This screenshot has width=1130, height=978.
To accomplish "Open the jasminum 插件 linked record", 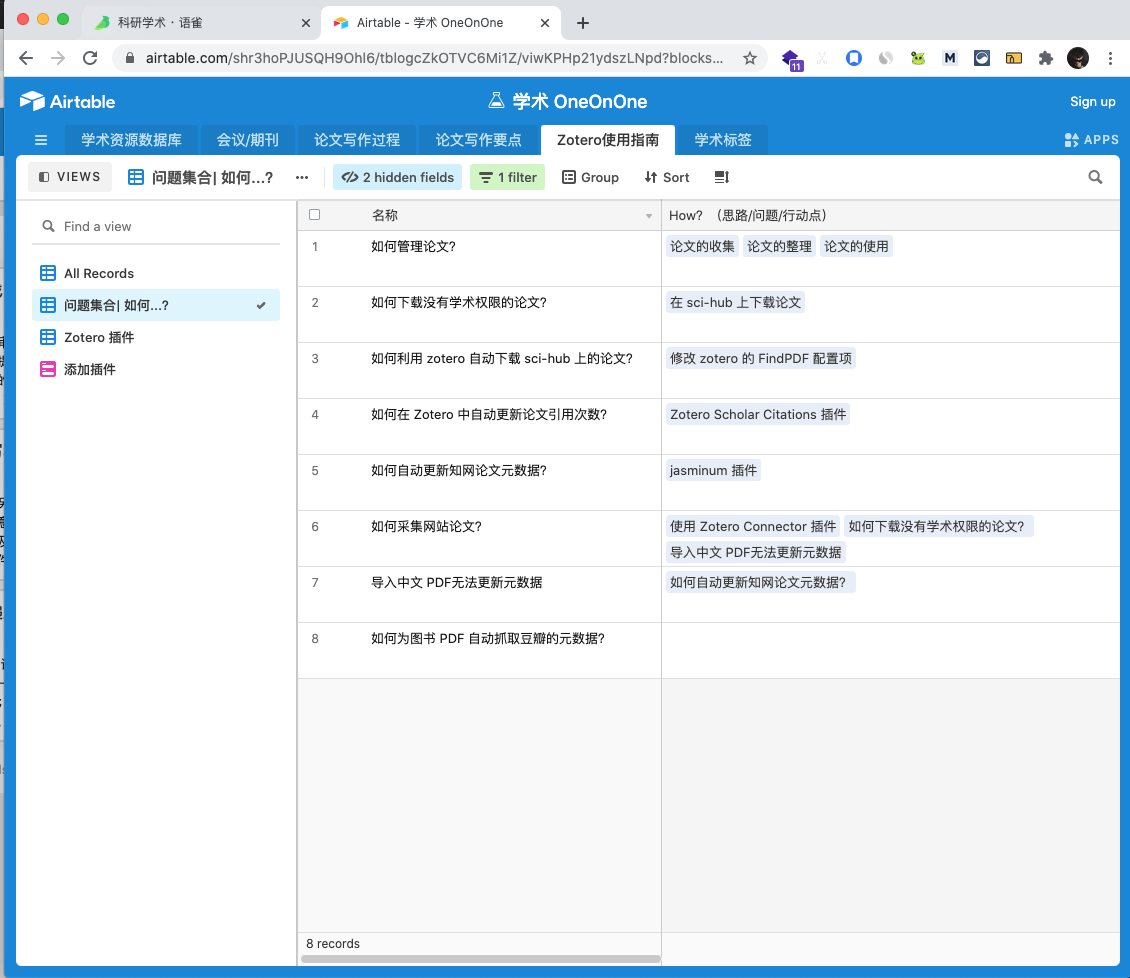I will click(713, 471).
